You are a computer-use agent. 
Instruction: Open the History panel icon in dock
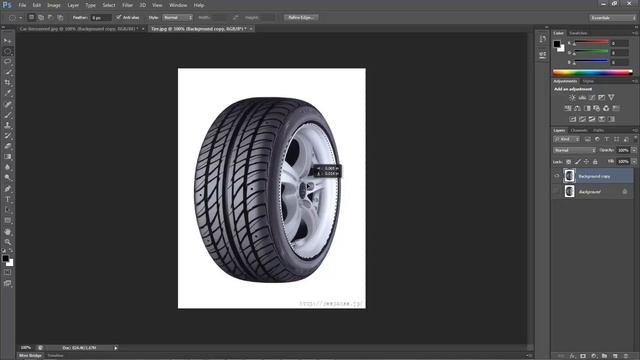542,39
